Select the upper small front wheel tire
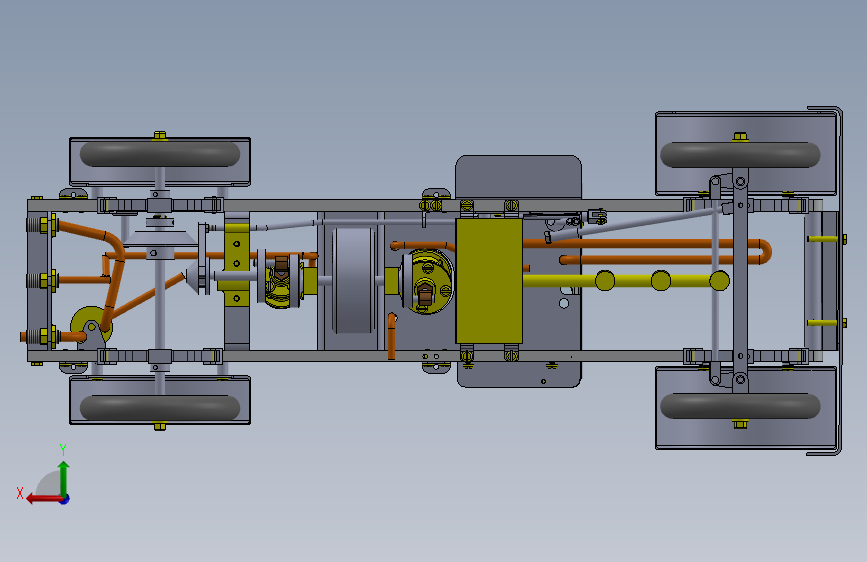This screenshot has height=562, width=867. coord(160,154)
